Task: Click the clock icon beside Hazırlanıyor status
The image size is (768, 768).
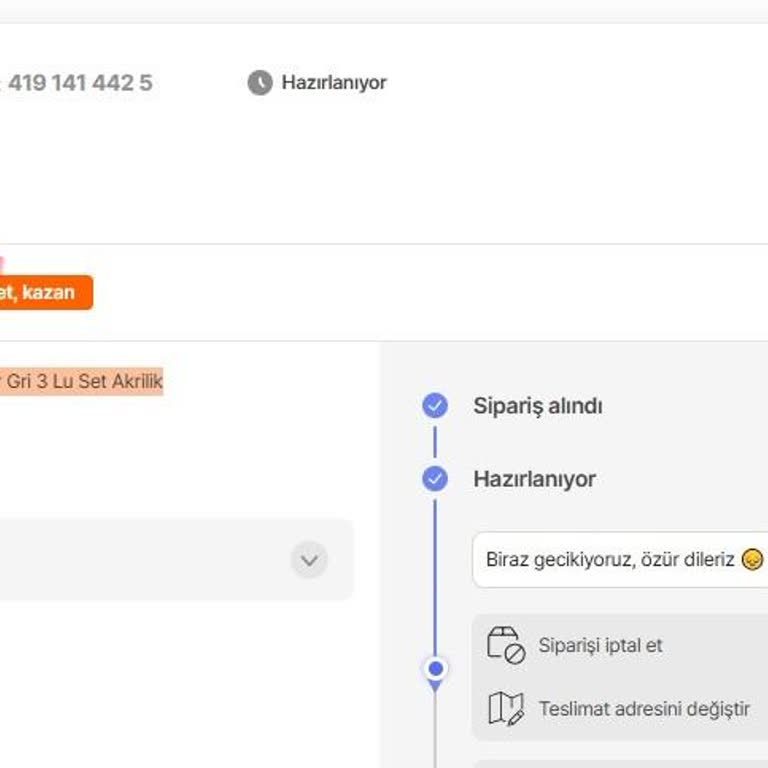Action: click(x=260, y=82)
